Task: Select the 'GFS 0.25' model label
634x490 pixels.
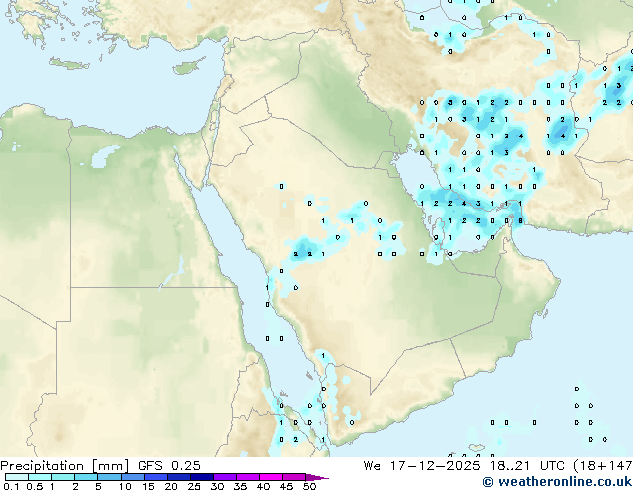Action: (x=169, y=466)
